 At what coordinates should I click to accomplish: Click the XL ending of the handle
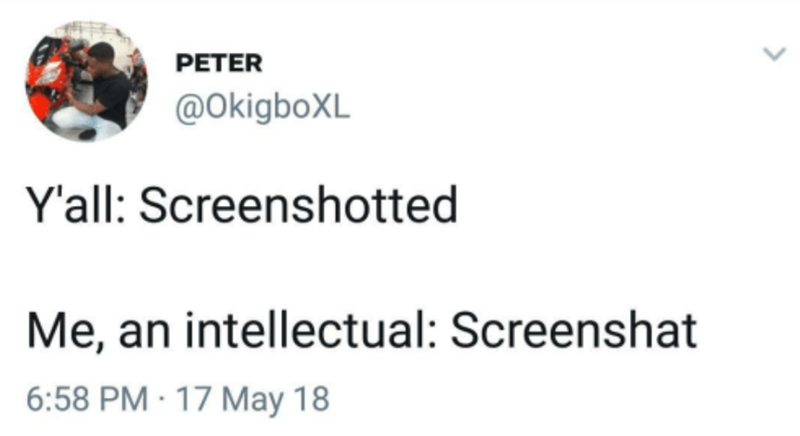pos(334,103)
